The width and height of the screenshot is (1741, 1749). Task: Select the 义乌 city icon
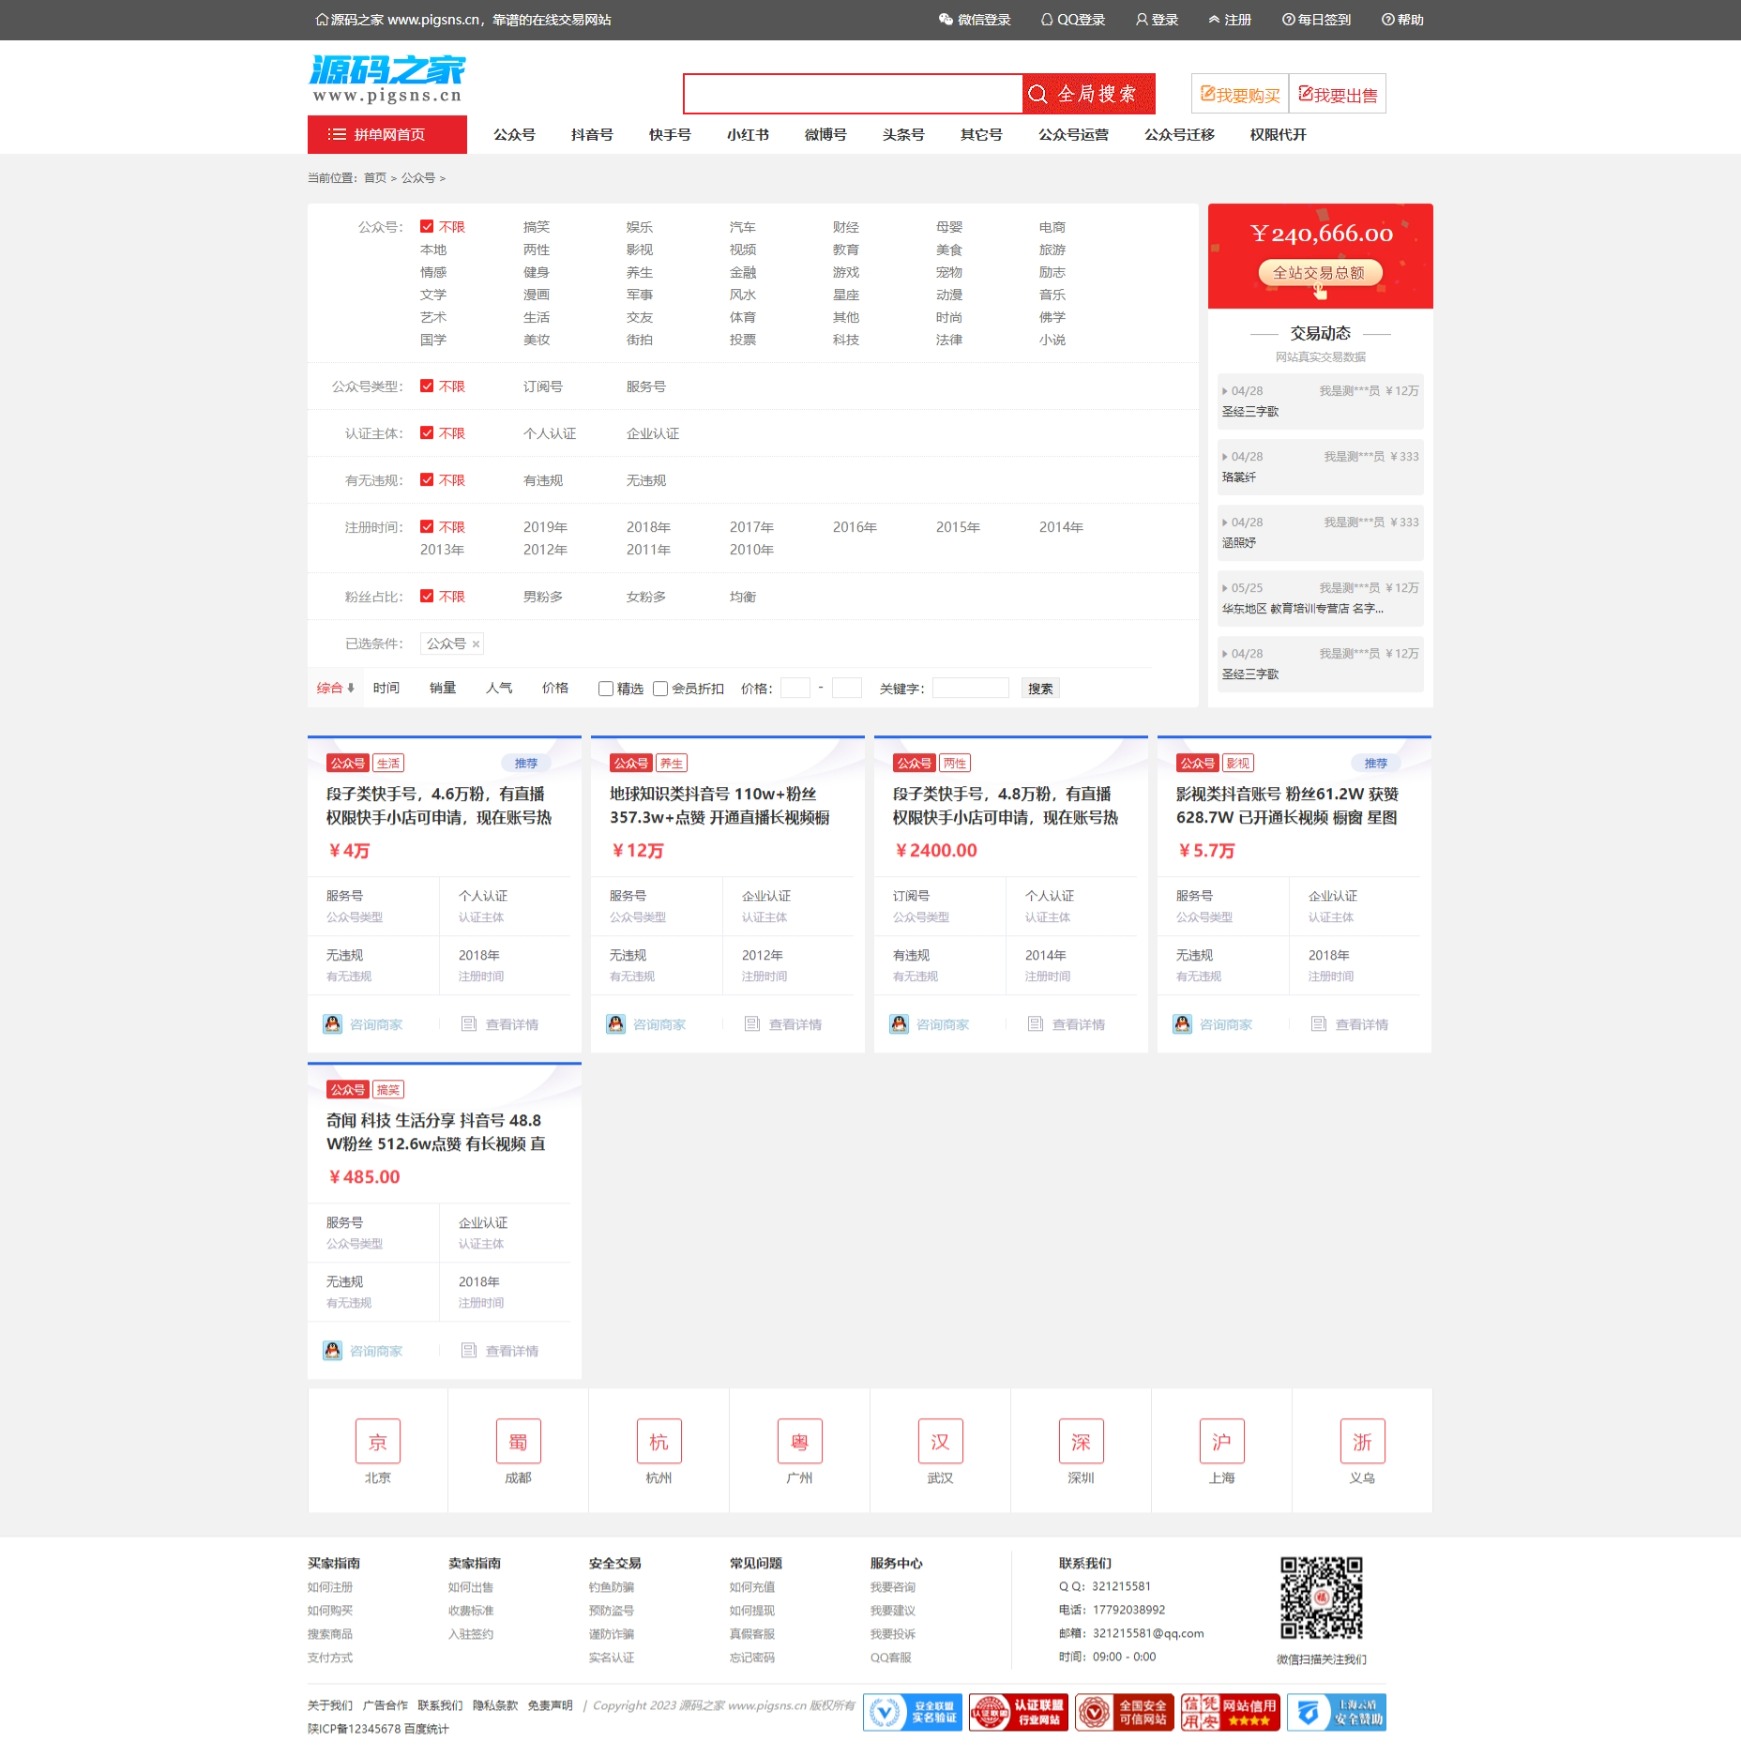1362,1442
